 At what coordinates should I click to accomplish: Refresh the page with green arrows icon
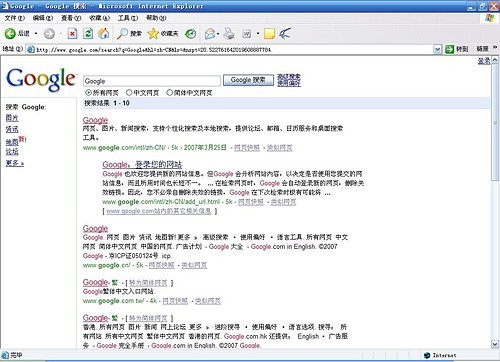point(88,33)
